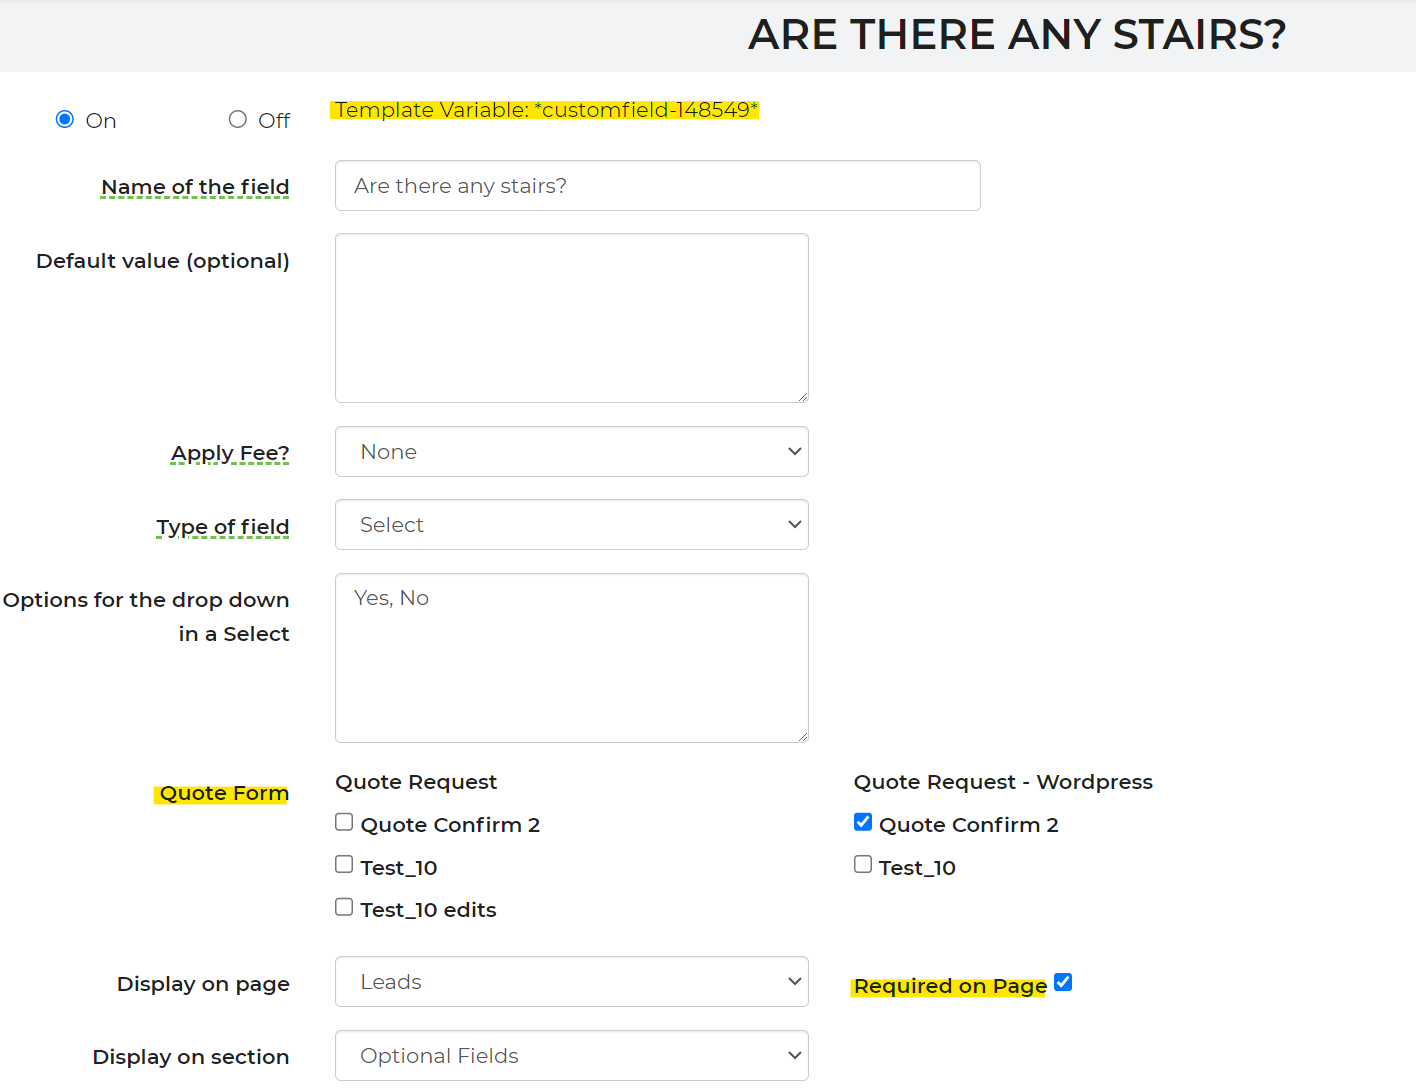Click the Options for the drop down label
The height and width of the screenshot is (1092, 1416).
146,617
